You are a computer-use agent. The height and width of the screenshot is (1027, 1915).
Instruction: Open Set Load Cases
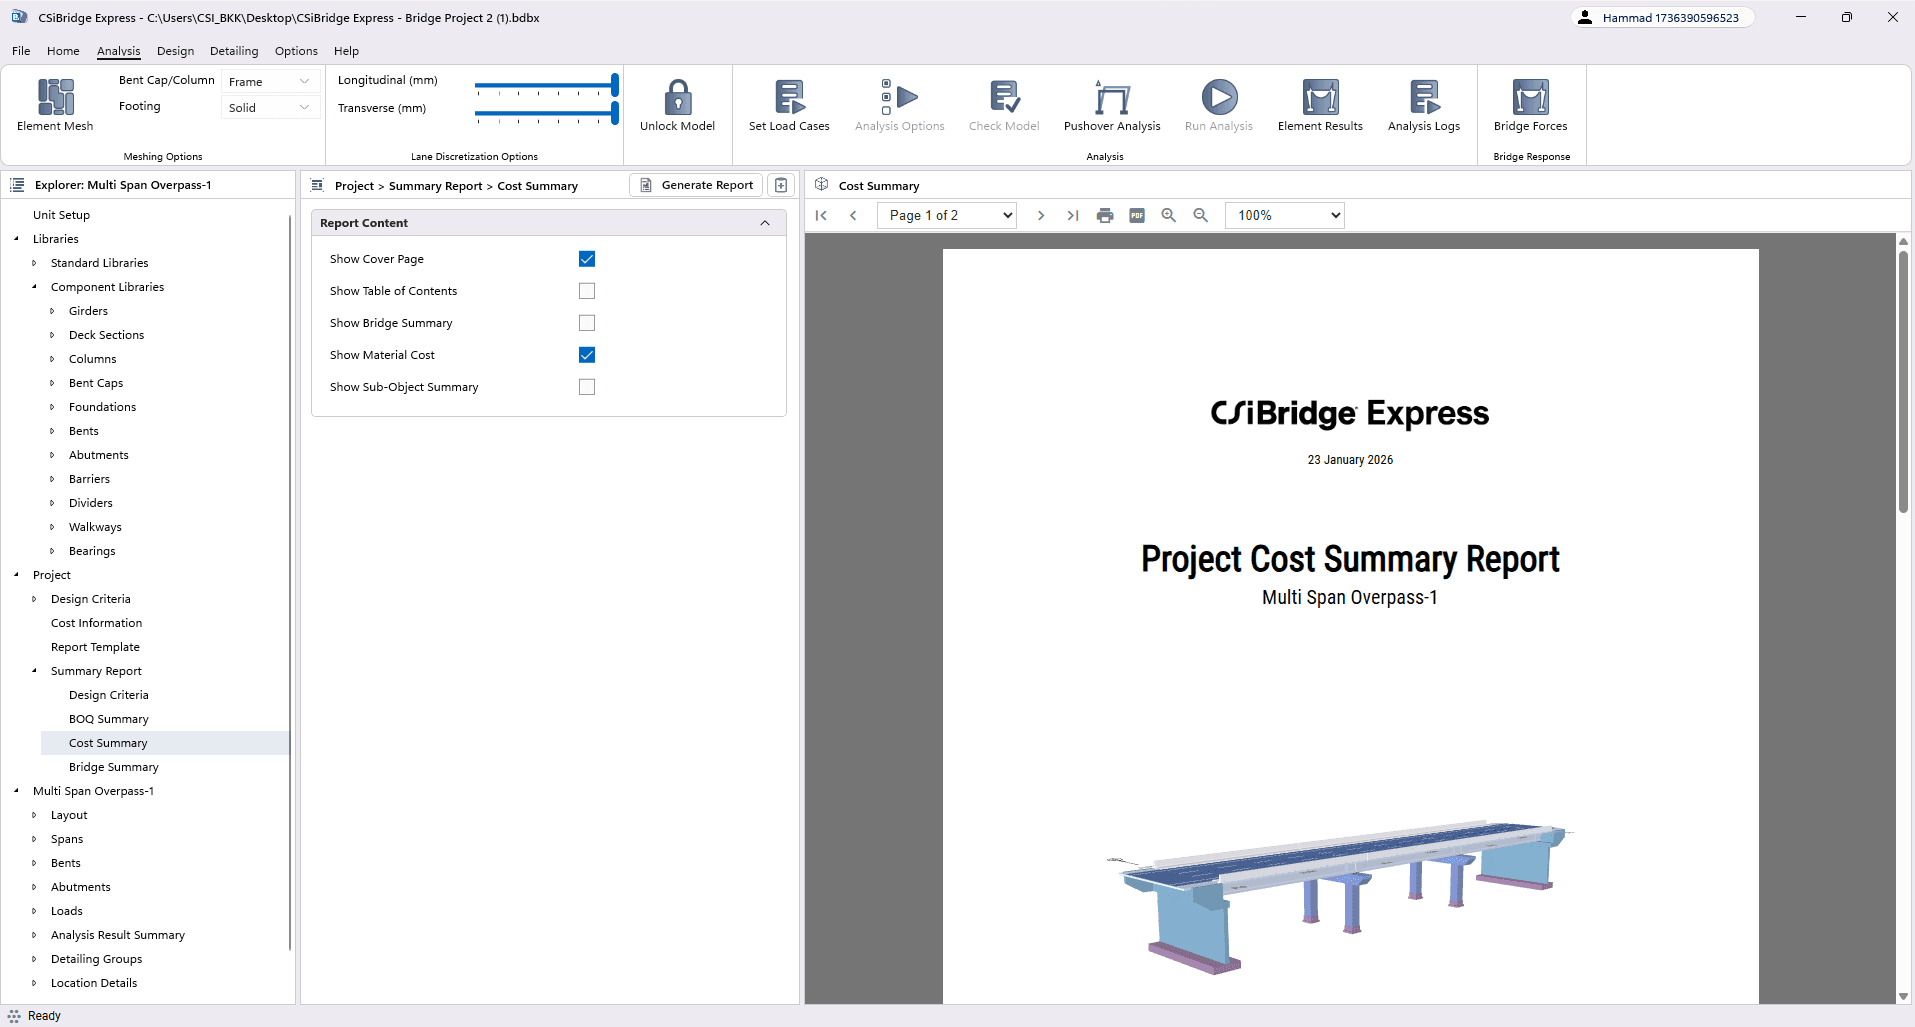point(788,105)
